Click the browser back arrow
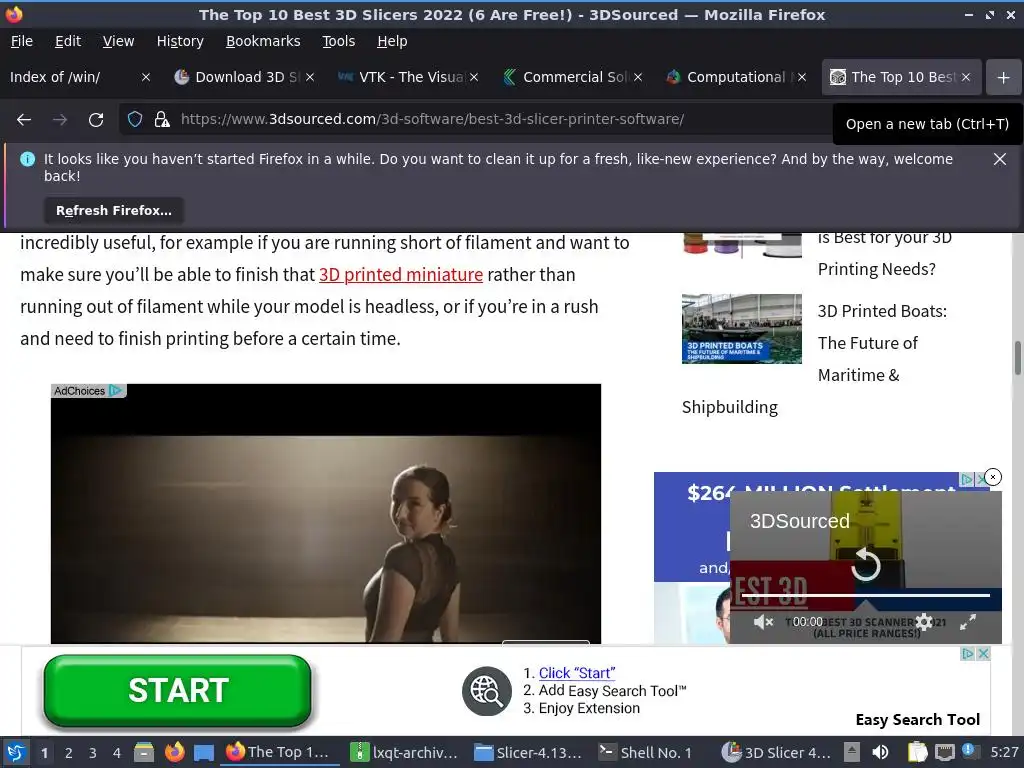The width and height of the screenshot is (1024, 768). click(24, 120)
